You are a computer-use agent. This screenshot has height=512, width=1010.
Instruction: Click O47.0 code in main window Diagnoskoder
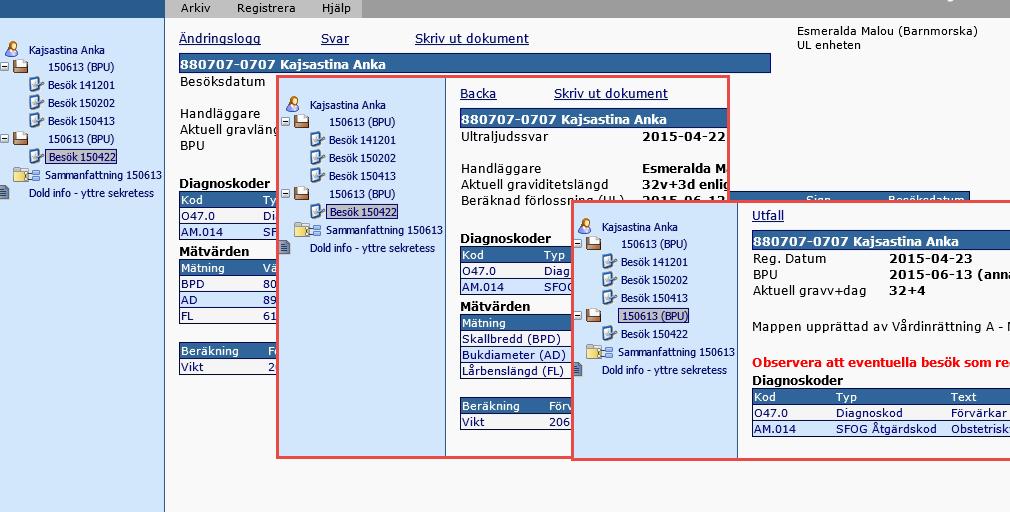click(x=198, y=216)
